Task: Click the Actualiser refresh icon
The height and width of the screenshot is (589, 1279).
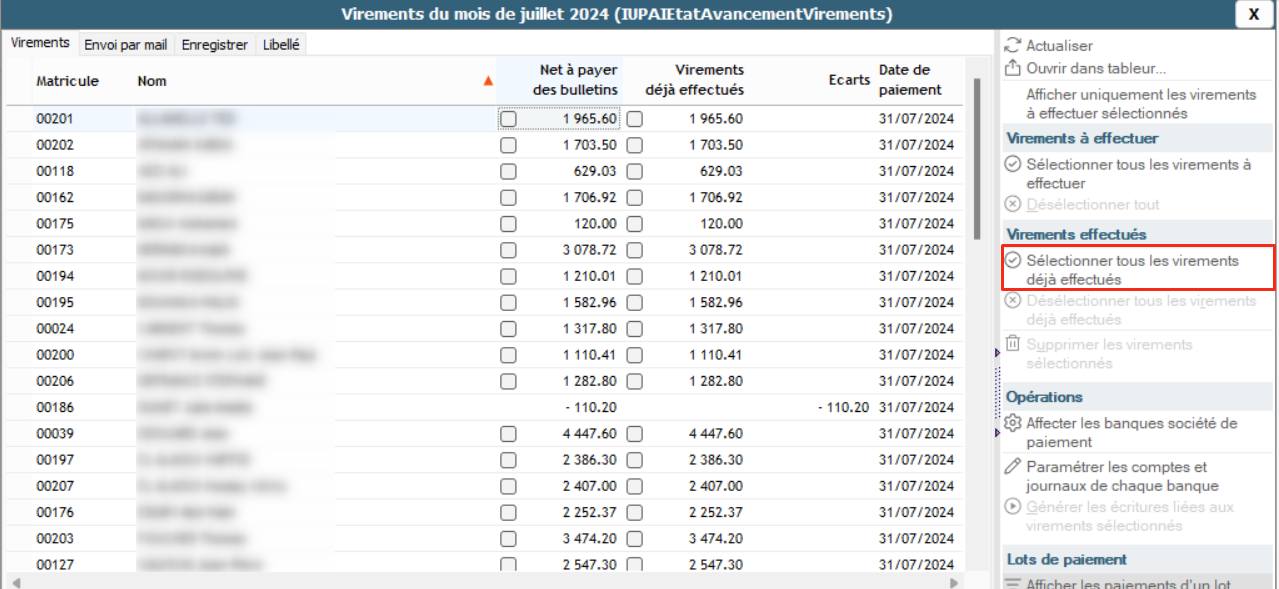Action: click(x=1012, y=45)
